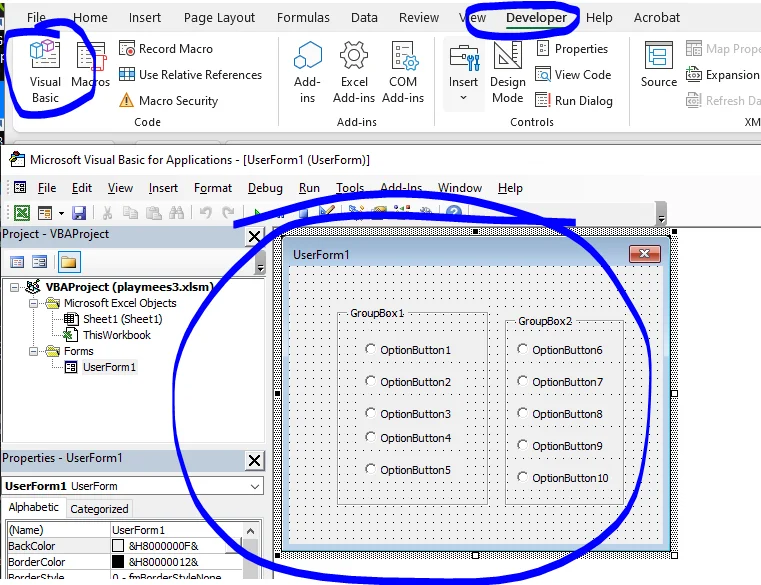This screenshot has width=761, height=585.
Task: Open the VBA editor Run menu
Action: [x=309, y=188]
